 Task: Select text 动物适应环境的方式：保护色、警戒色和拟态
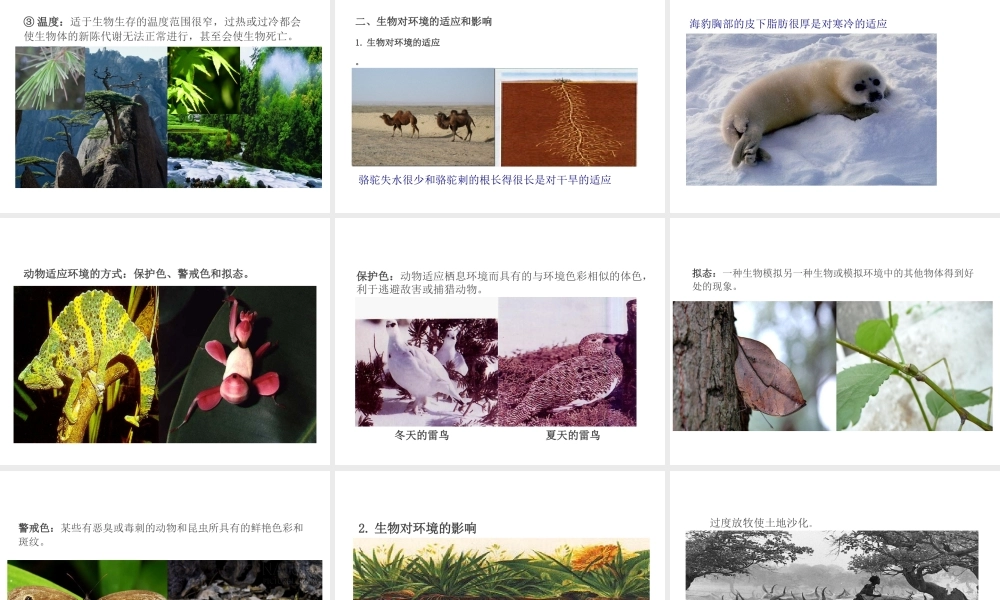pyautogui.click(x=136, y=274)
